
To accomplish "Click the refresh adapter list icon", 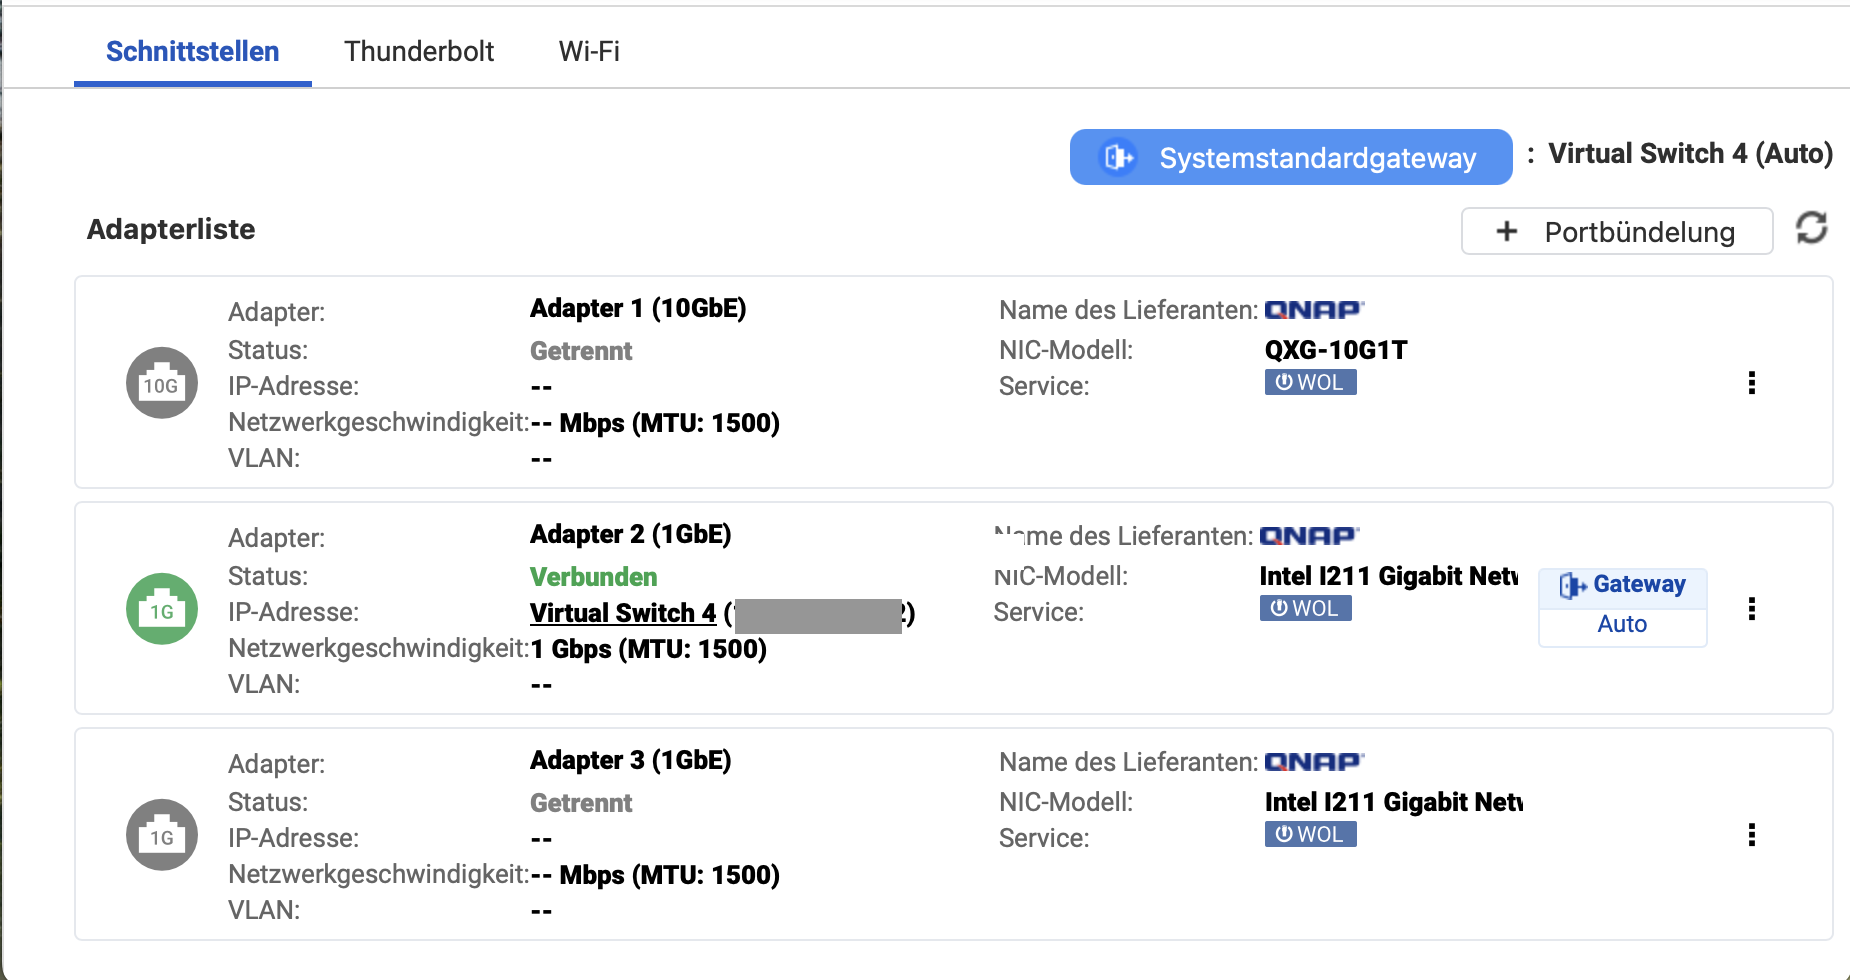I will (1811, 229).
